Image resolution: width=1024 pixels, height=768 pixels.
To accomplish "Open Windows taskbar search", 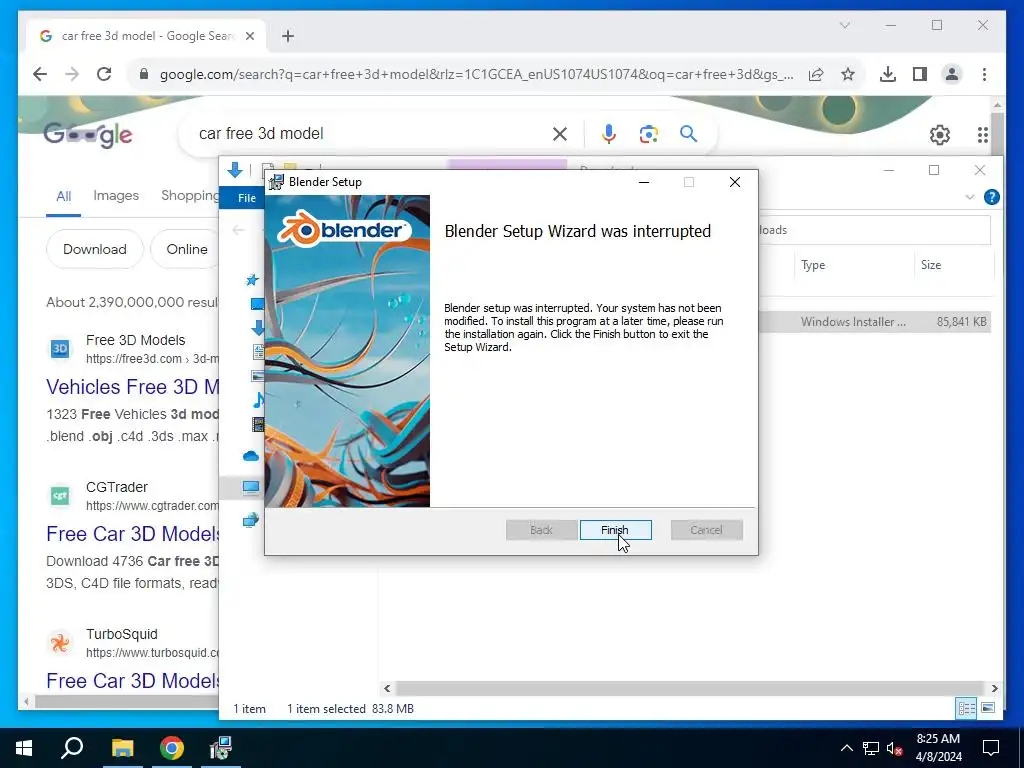I will tap(72, 748).
